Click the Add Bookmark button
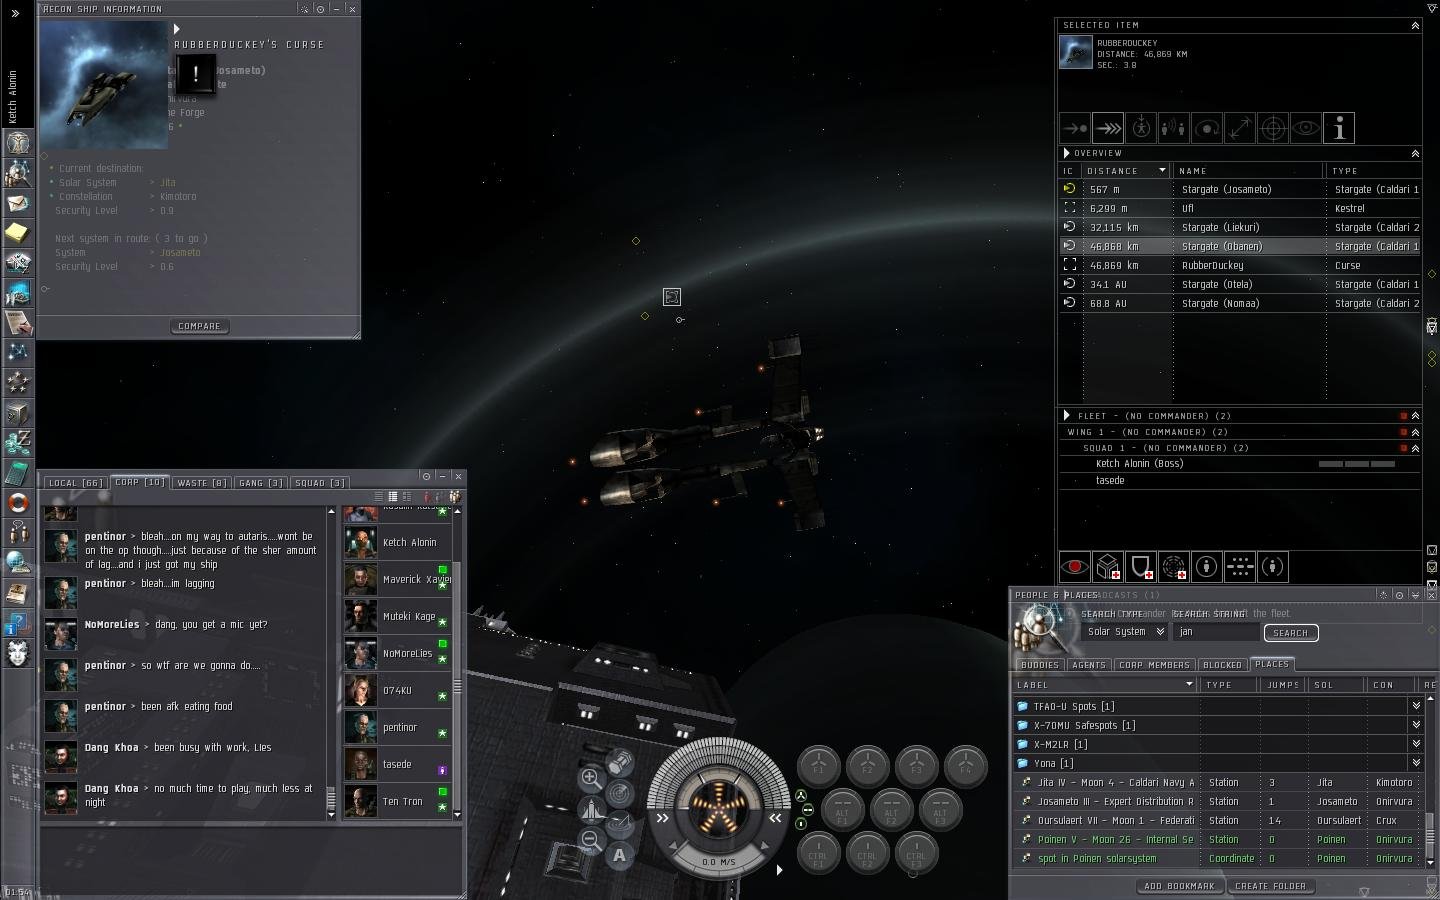The height and width of the screenshot is (900, 1440). click(x=1180, y=886)
